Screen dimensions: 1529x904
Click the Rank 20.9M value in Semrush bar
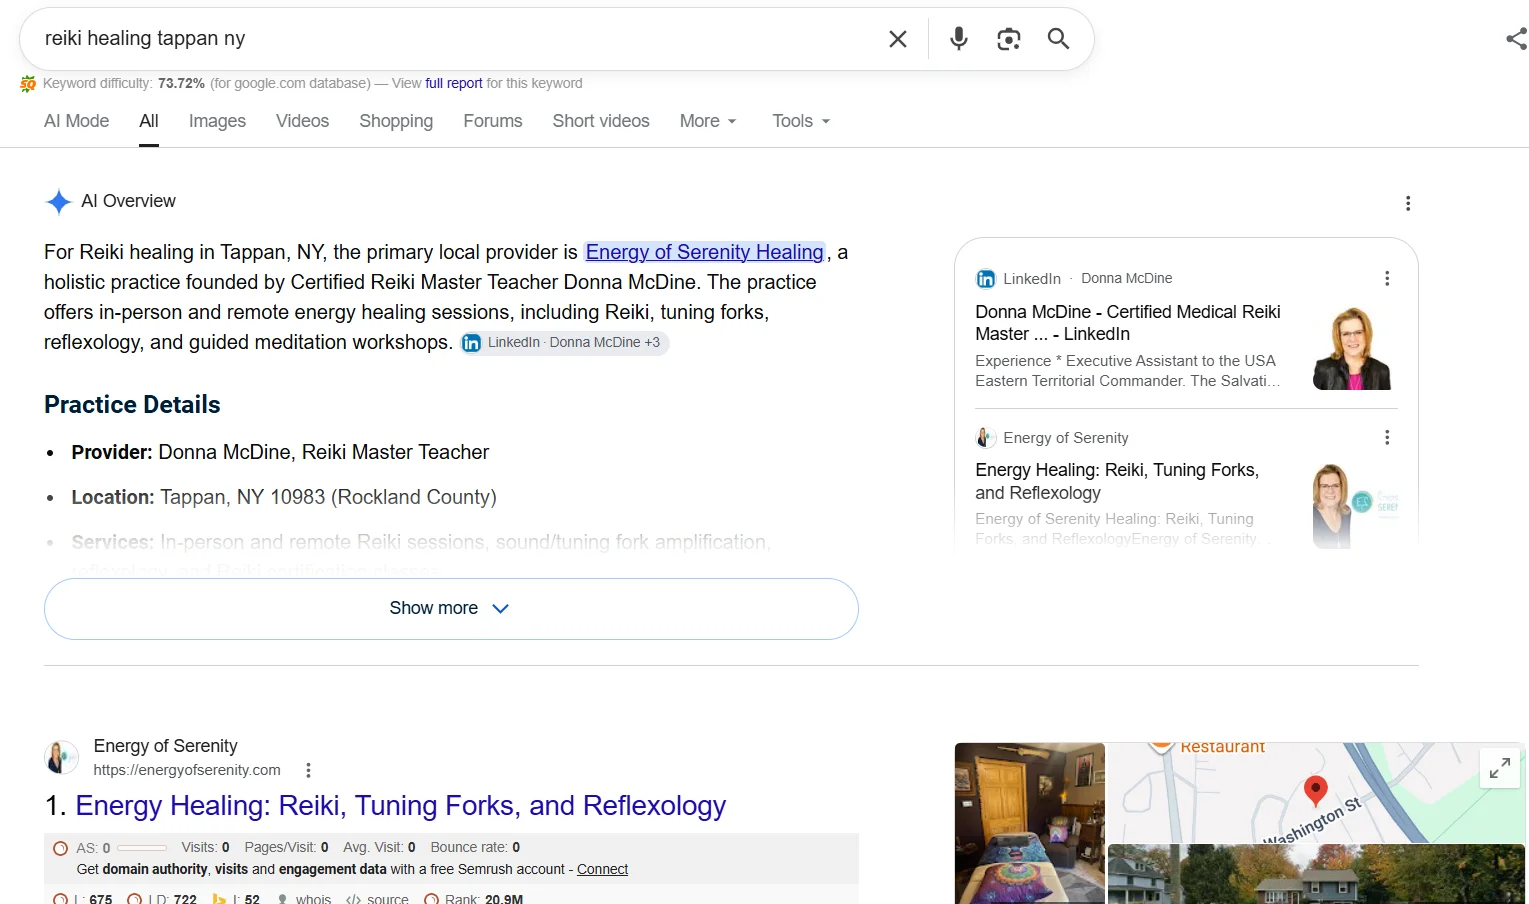484,899
